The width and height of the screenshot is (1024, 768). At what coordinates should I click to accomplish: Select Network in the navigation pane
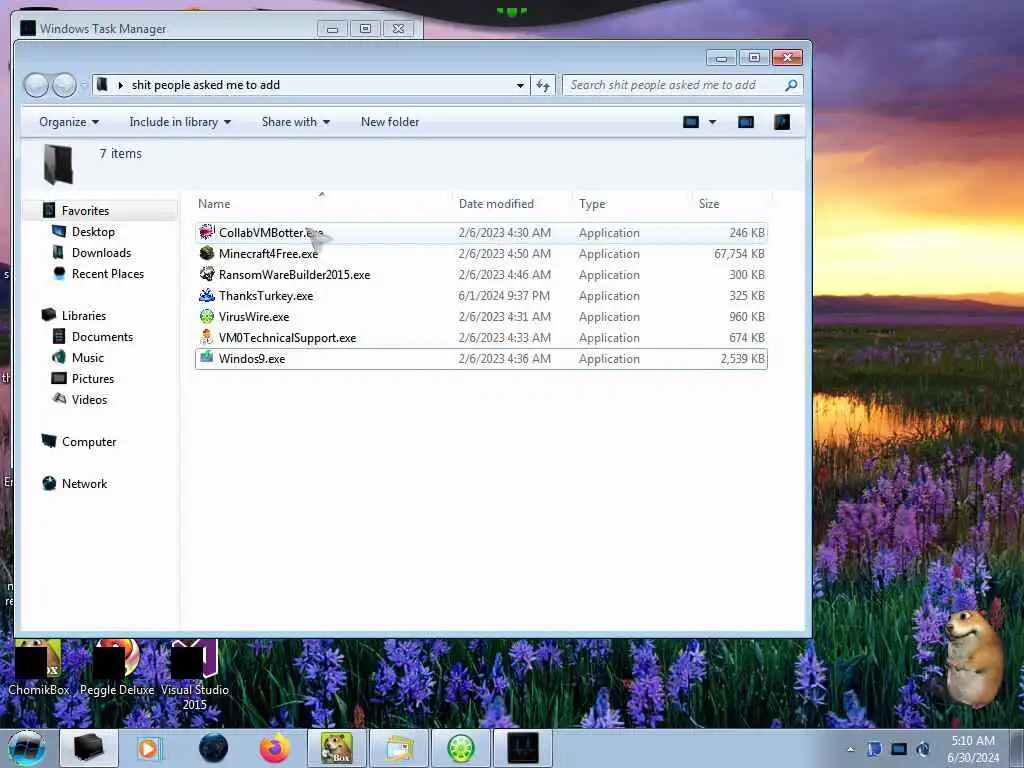84,484
